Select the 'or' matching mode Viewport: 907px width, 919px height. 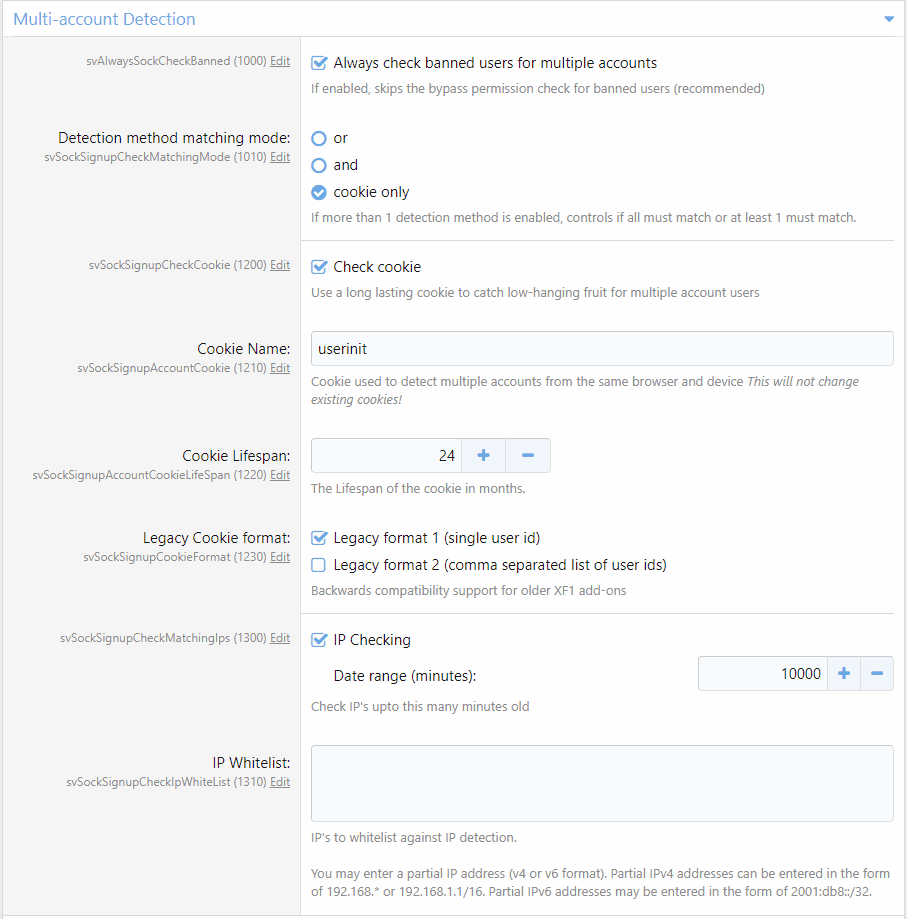point(320,138)
